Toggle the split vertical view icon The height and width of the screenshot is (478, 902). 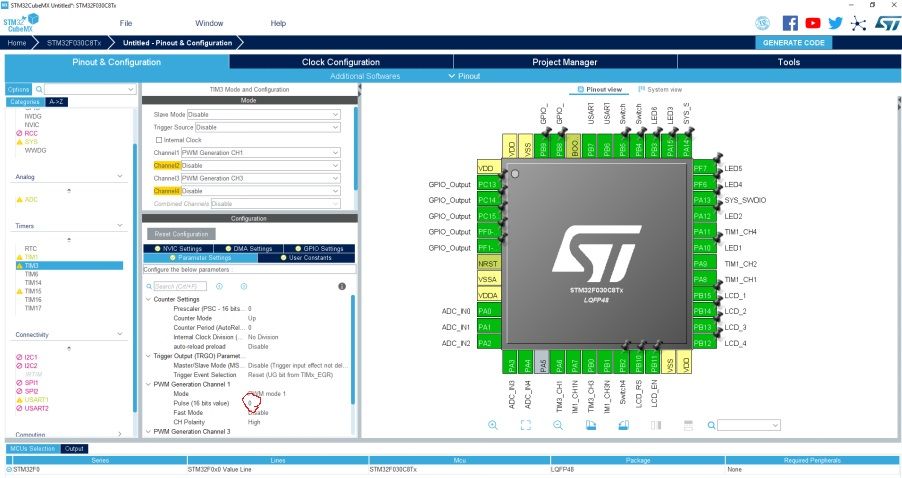point(656,425)
